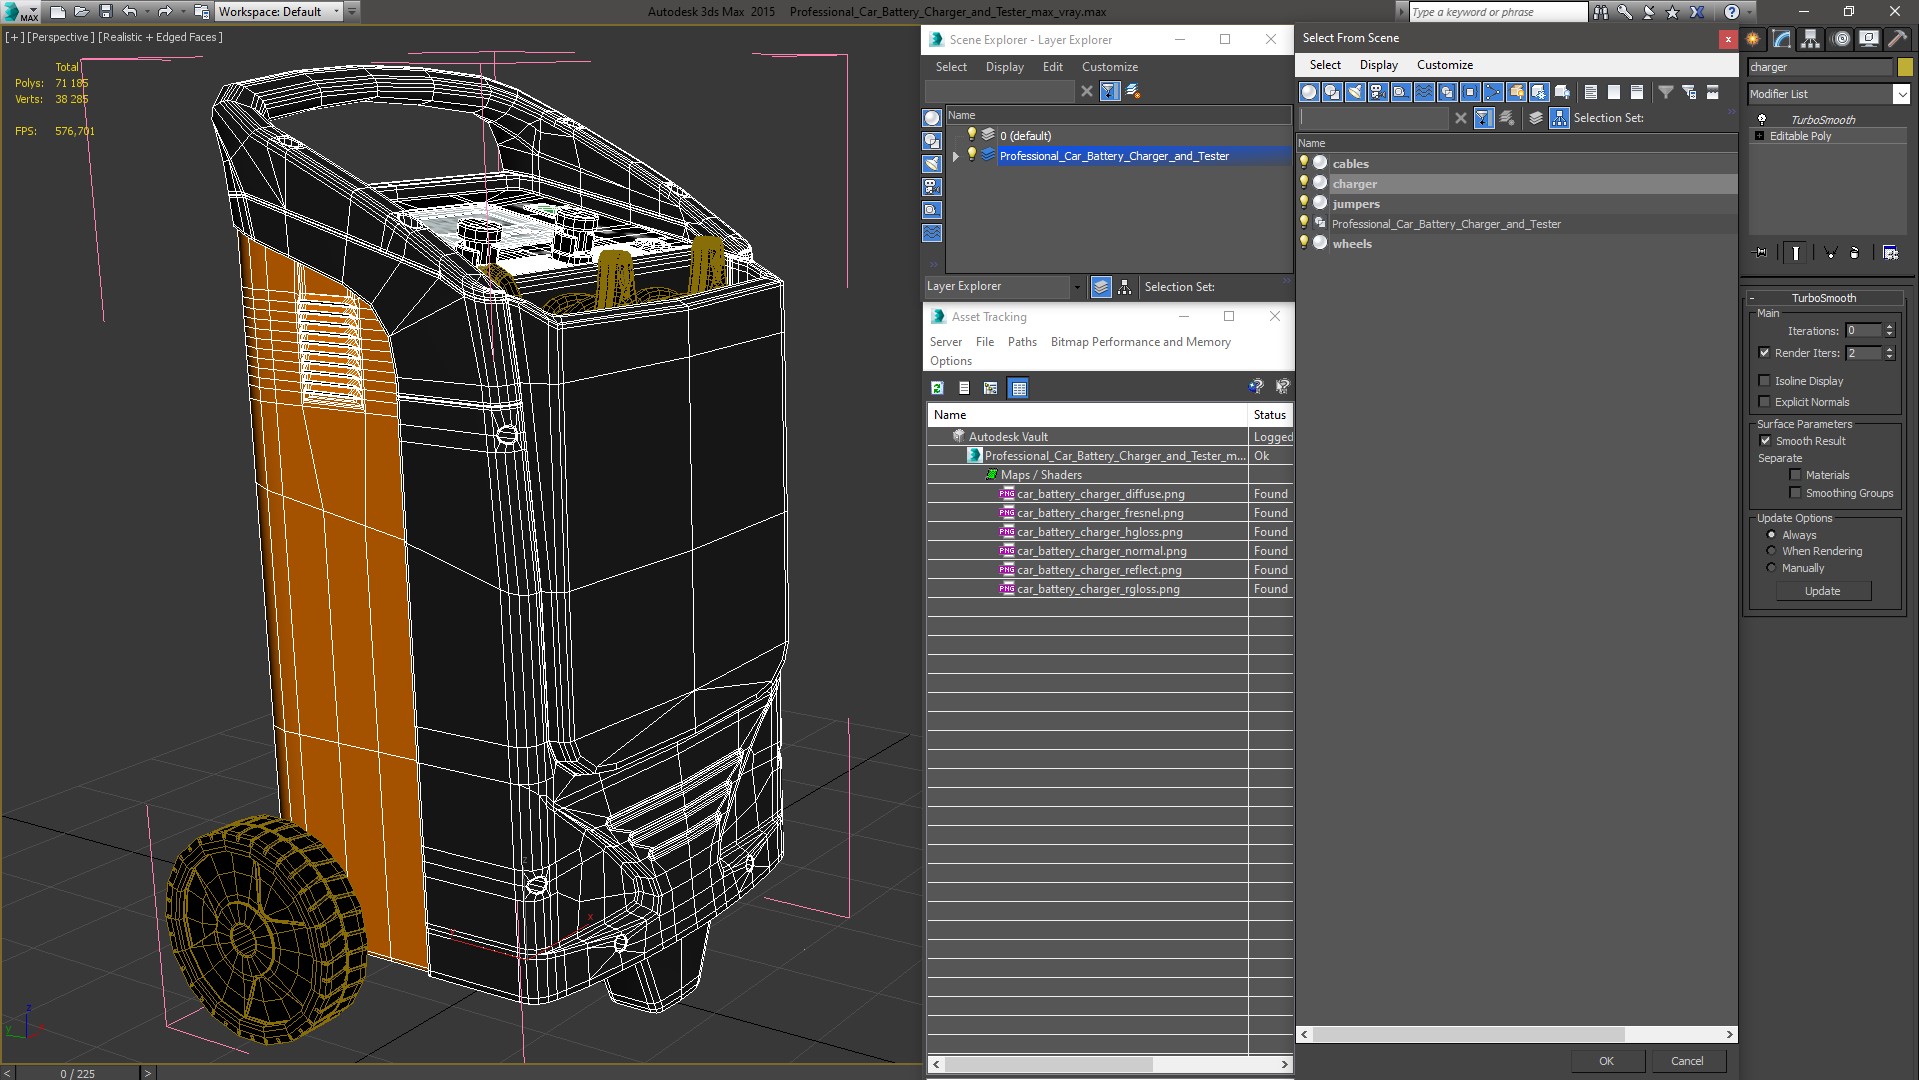The height and width of the screenshot is (1080, 1919).
Task: Select the wheels object in the list
Action: 1351,244
